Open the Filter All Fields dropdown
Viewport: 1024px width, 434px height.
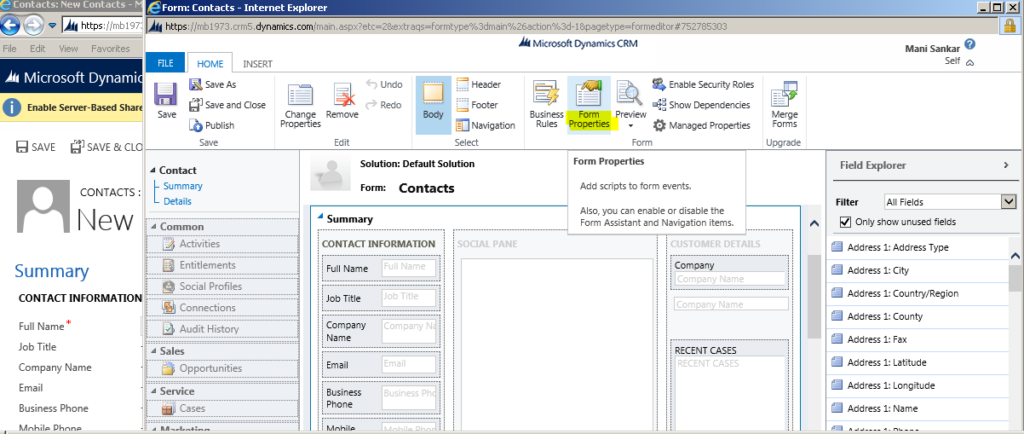(950, 202)
